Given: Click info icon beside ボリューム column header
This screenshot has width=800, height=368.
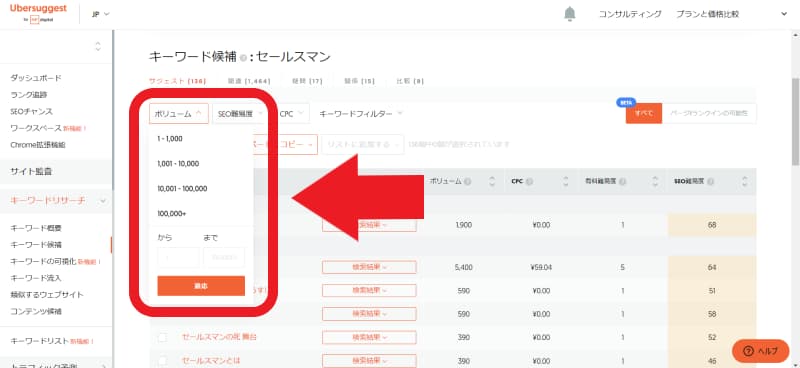Looking at the screenshot, I should 468,181.
